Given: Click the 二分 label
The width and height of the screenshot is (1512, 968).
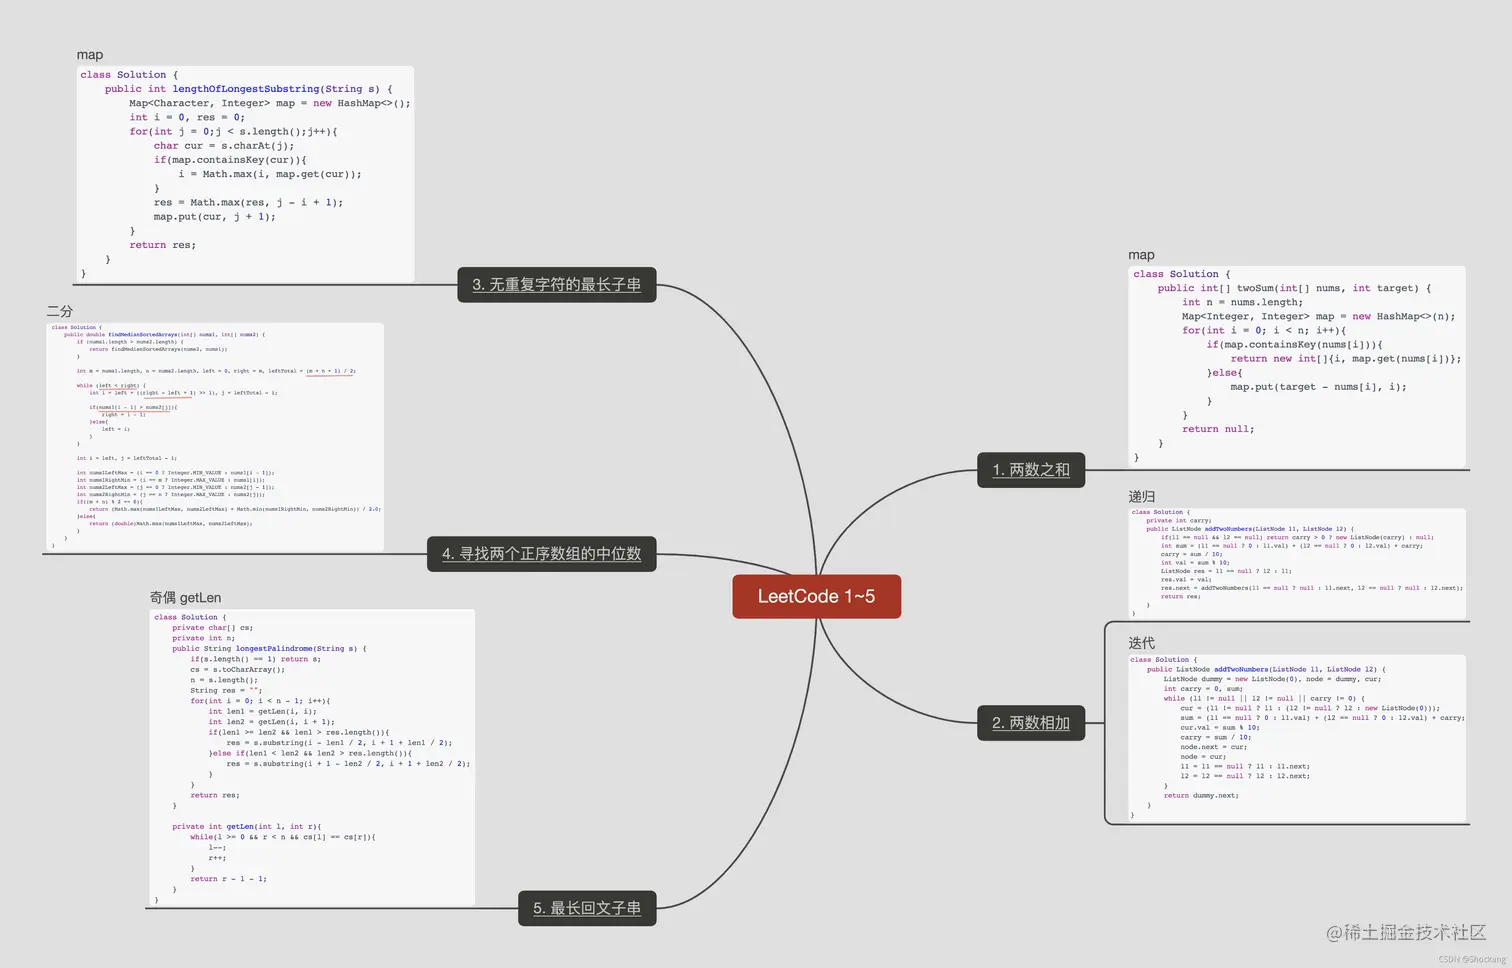Looking at the screenshot, I should coord(59,311).
